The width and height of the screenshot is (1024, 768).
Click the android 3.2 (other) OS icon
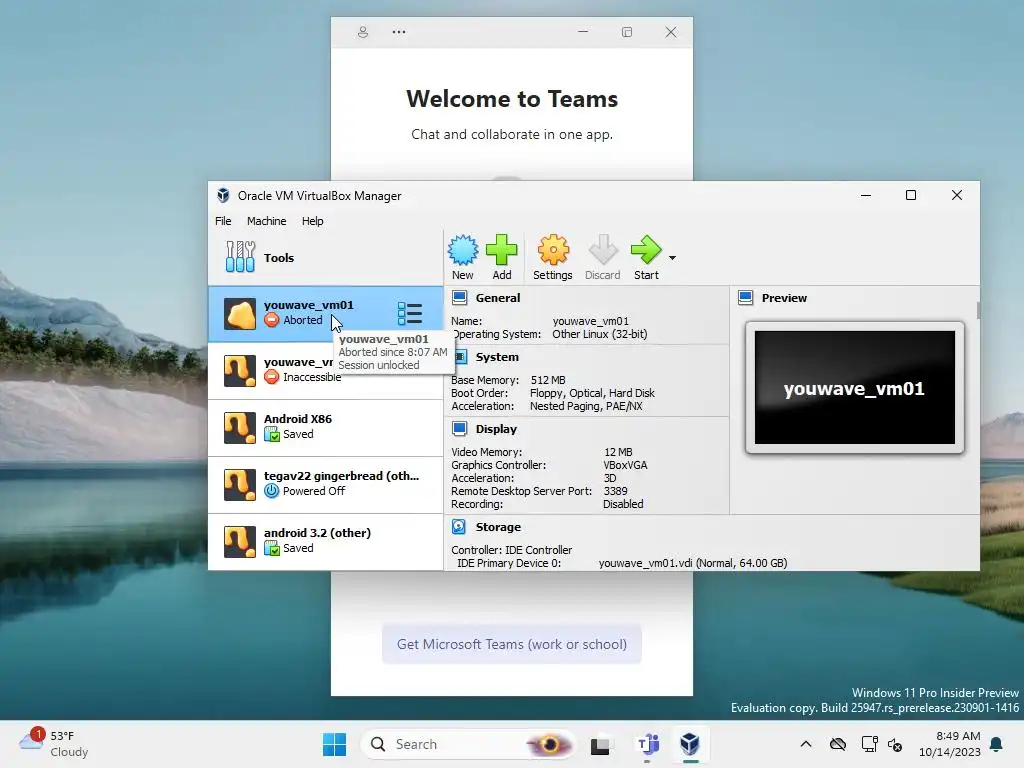point(240,542)
